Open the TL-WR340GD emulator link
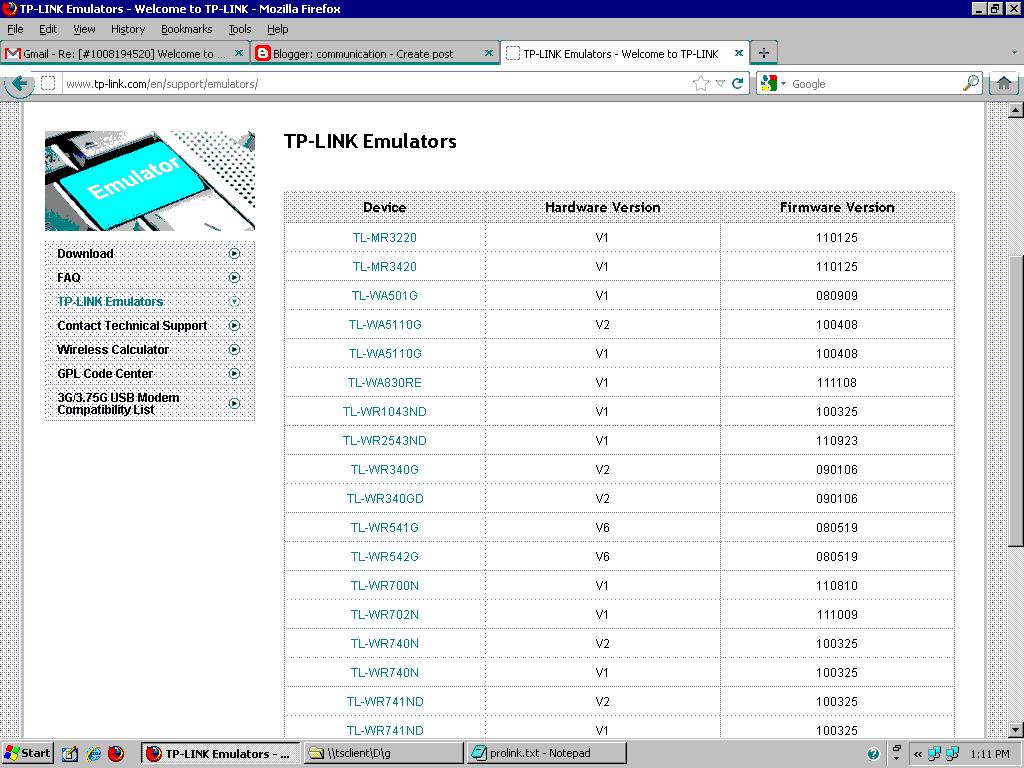This screenshot has width=1024, height=768. tap(385, 499)
